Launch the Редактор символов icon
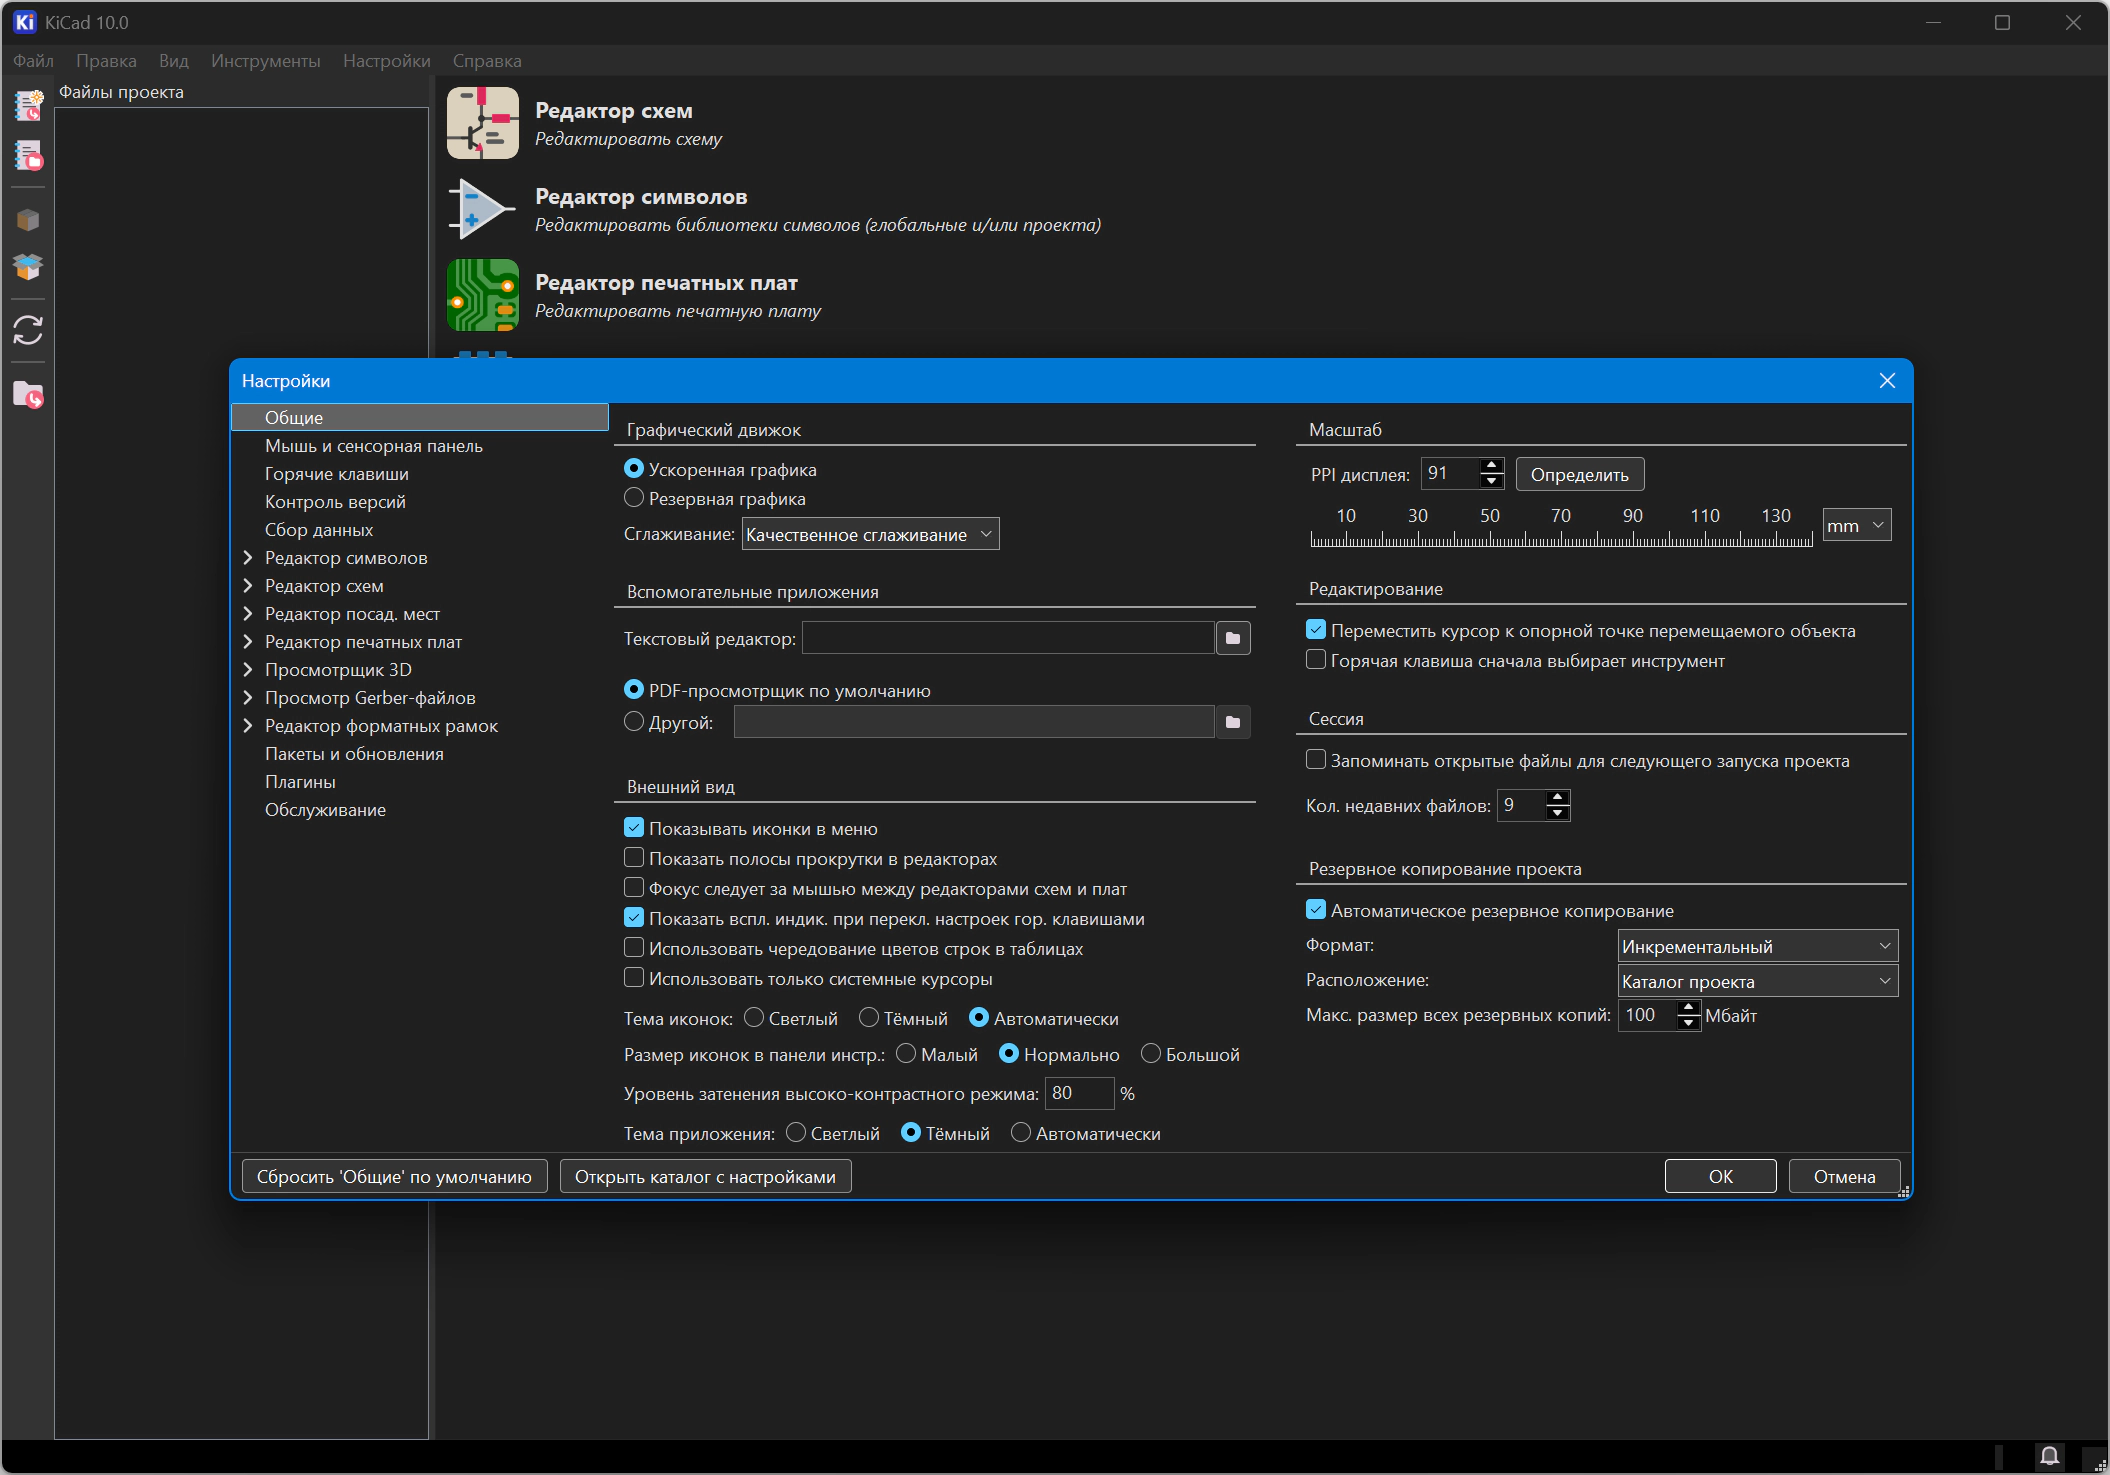2110x1475 pixels. pyautogui.click(x=483, y=209)
